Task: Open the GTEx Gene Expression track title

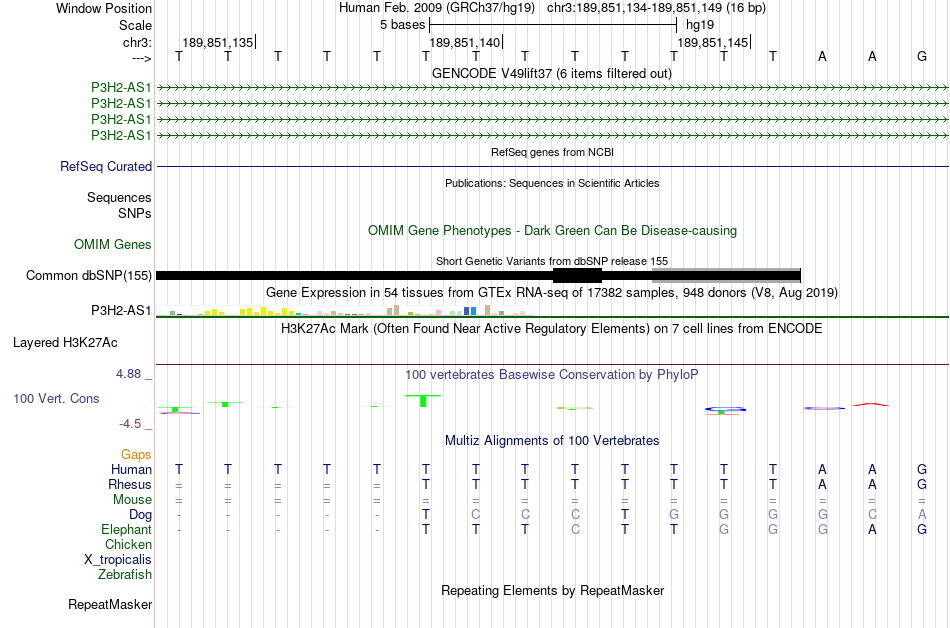Action: (x=552, y=293)
